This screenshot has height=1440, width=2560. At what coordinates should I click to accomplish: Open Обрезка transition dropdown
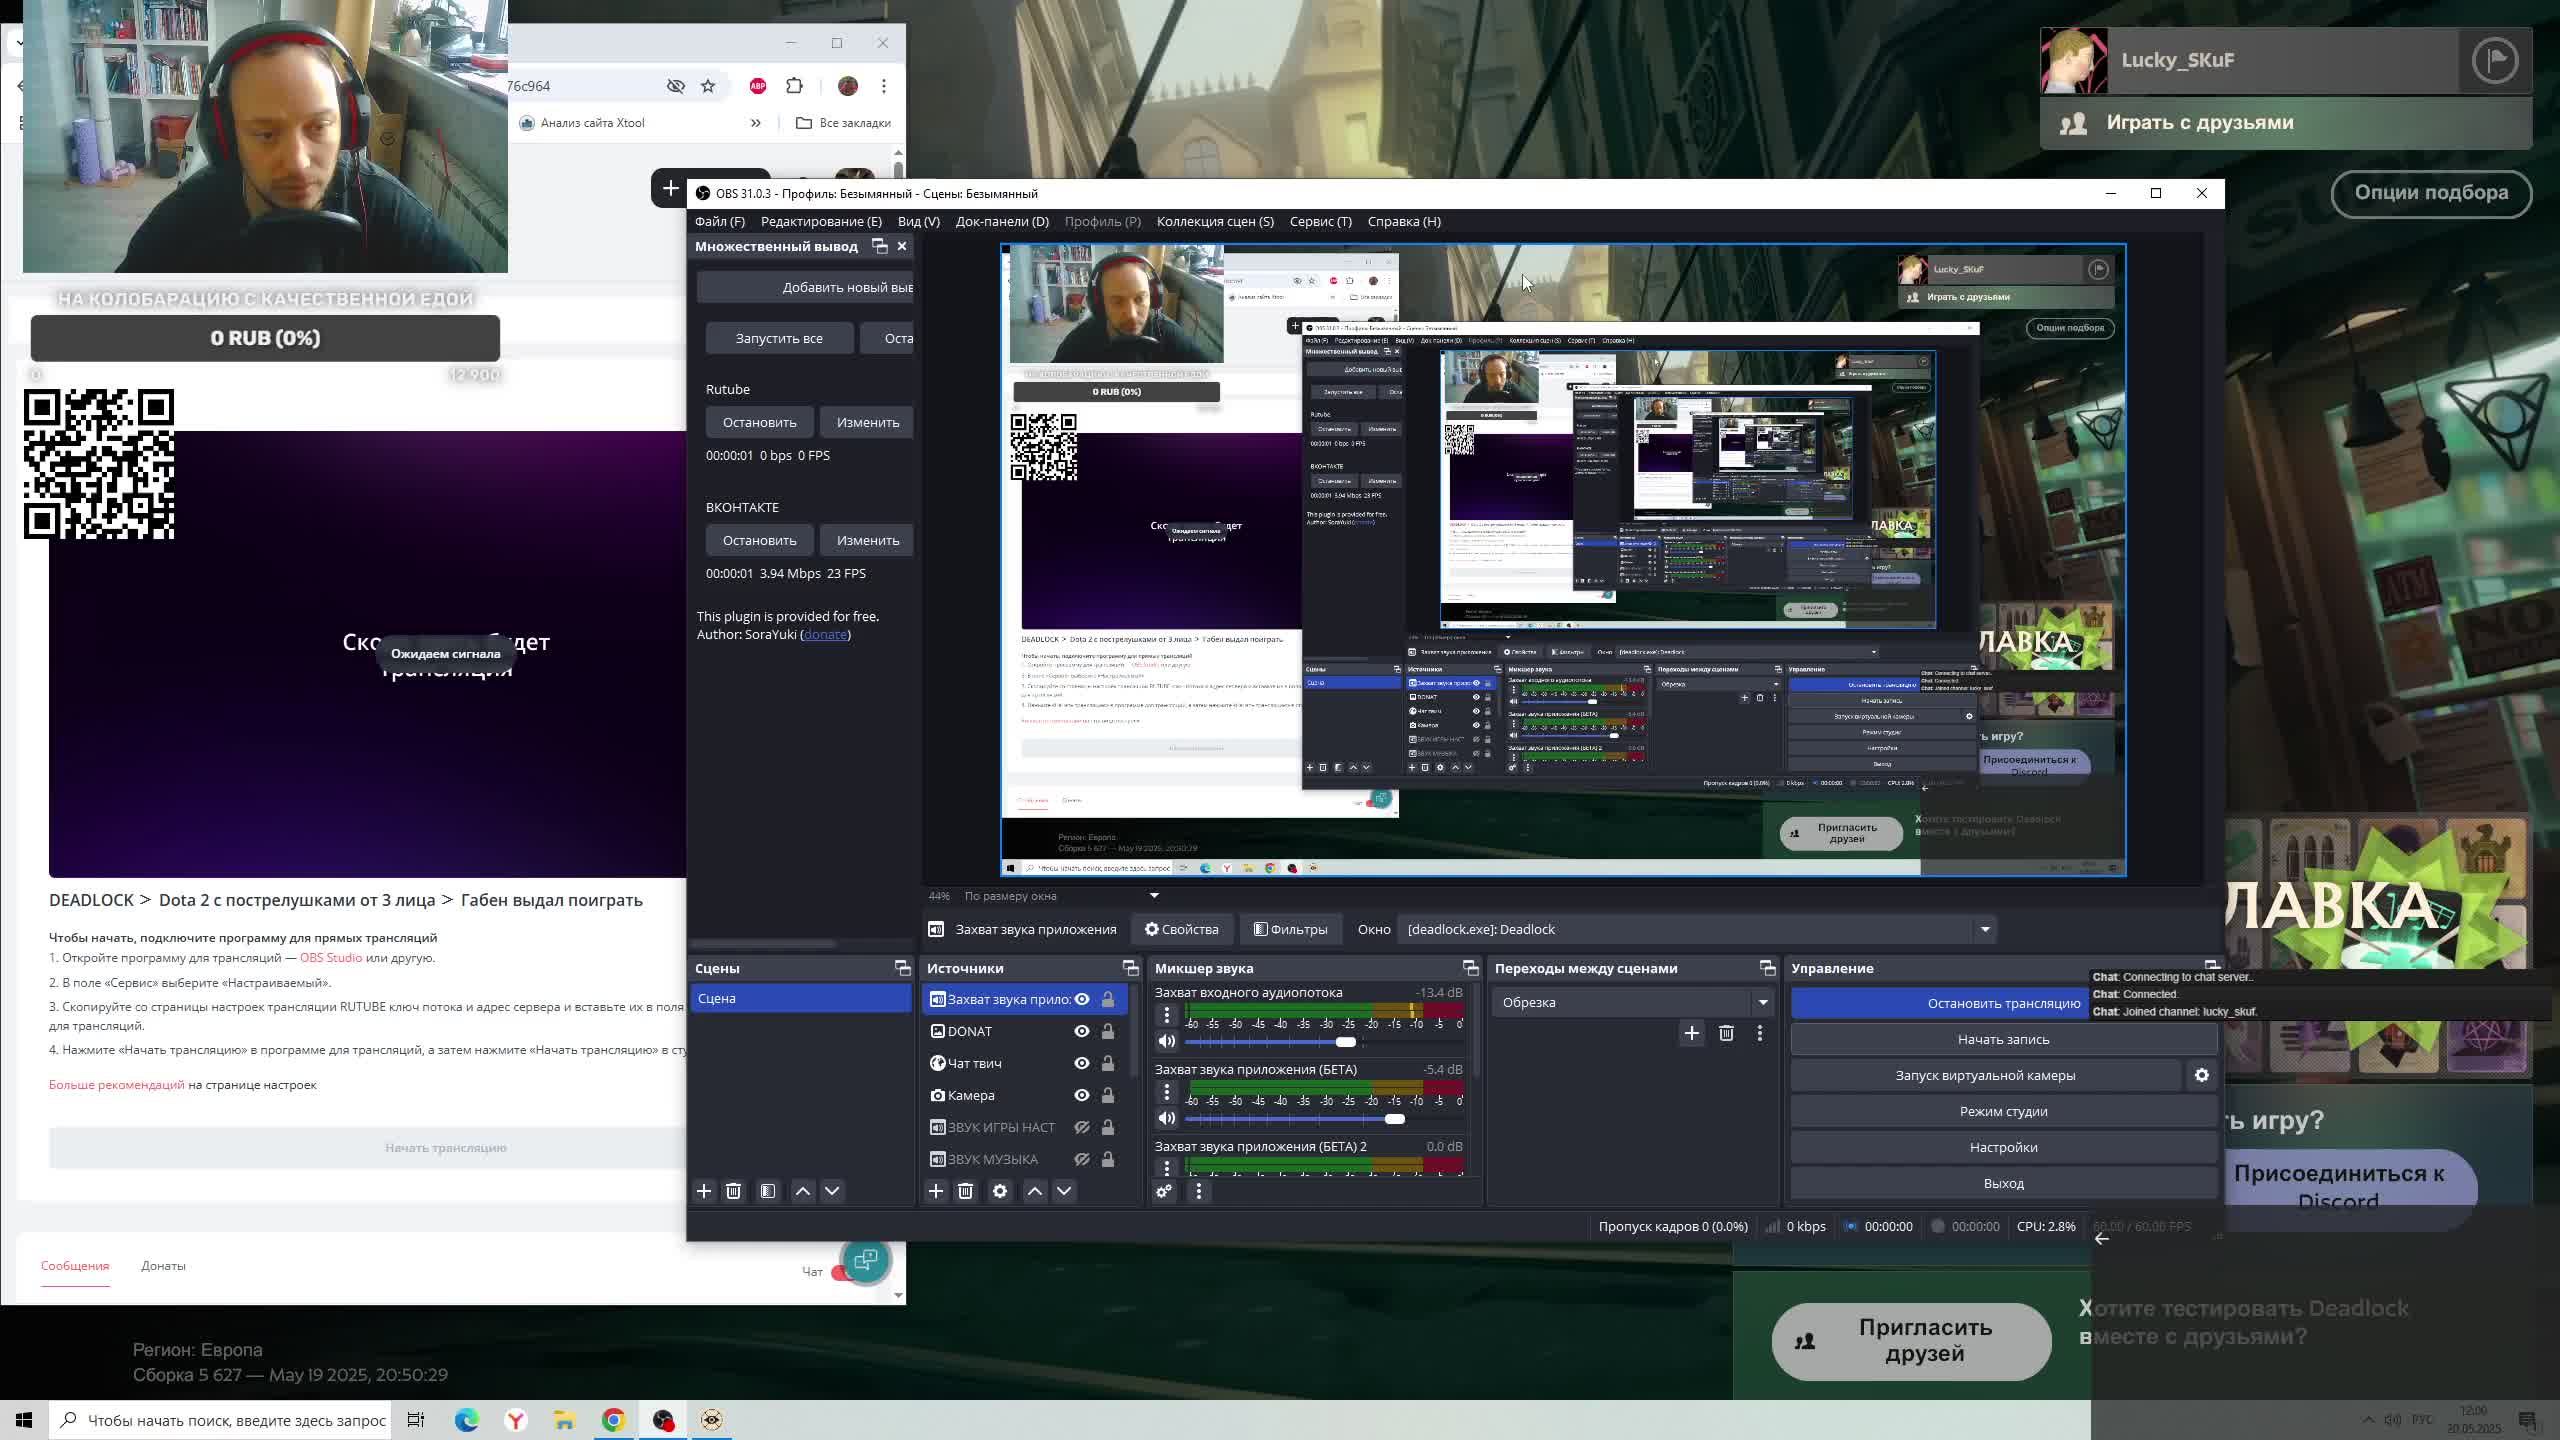click(1633, 1002)
